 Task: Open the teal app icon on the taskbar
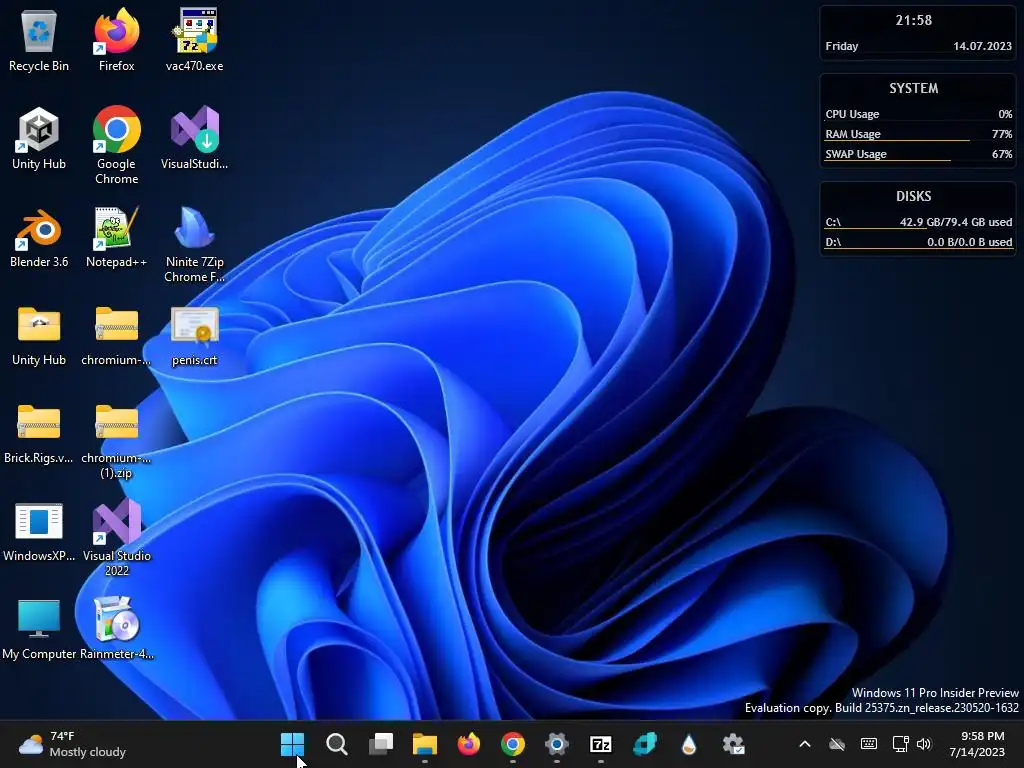click(x=645, y=744)
